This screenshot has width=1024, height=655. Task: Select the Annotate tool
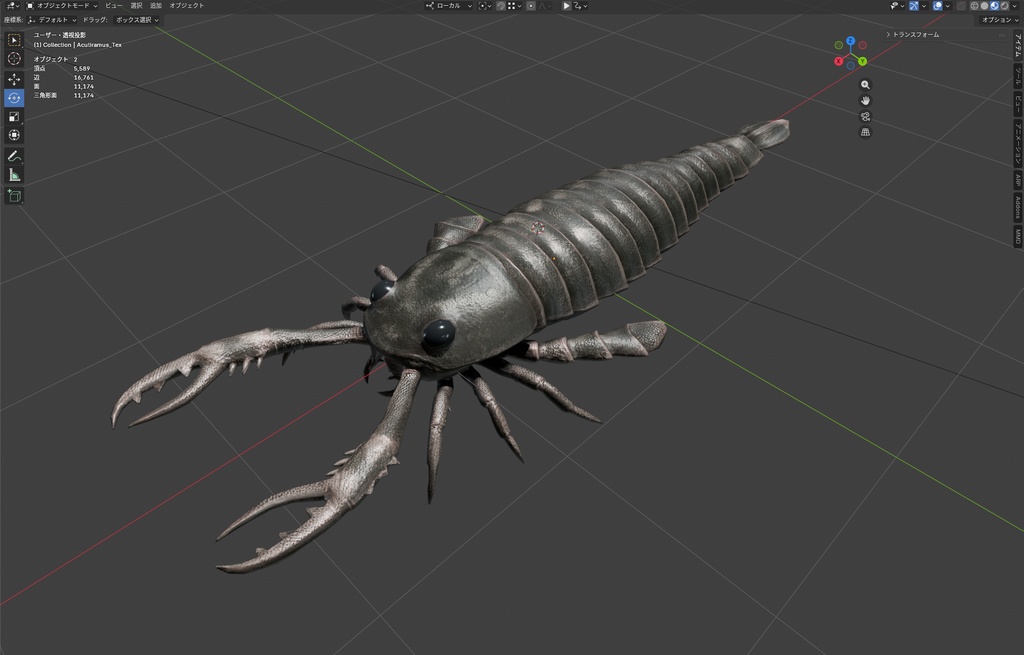[14, 156]
